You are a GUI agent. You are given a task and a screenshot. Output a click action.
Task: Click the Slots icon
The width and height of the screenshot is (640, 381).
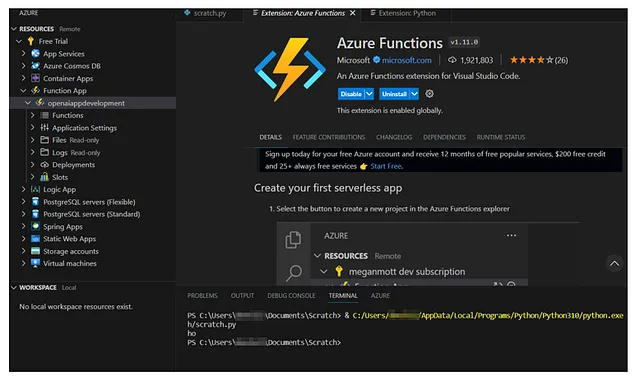click(x=44, y=177)
